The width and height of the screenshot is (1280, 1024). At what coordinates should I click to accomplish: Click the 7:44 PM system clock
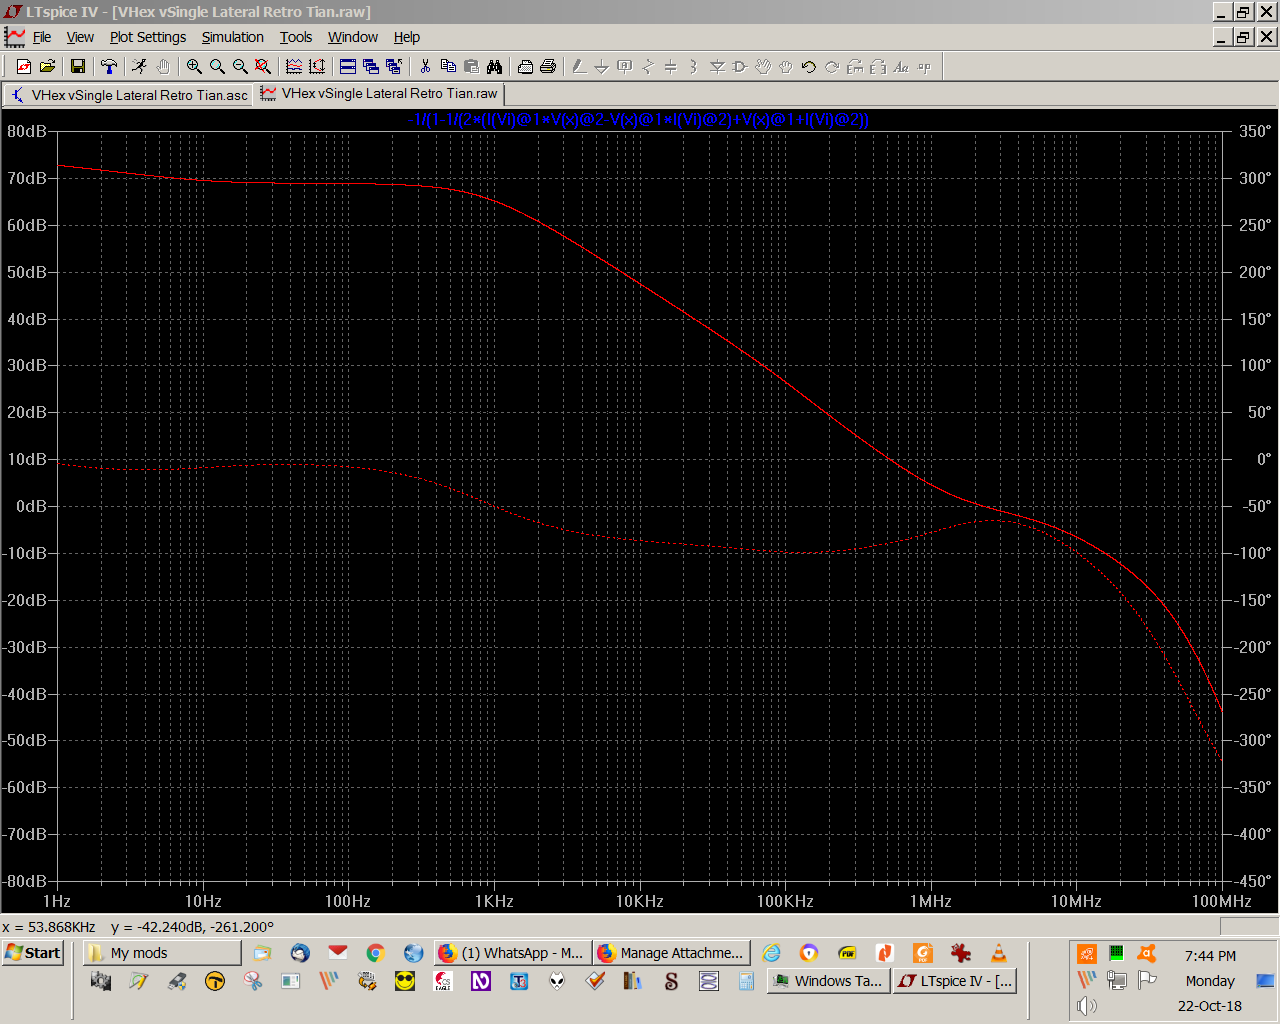click(1210, 956)
